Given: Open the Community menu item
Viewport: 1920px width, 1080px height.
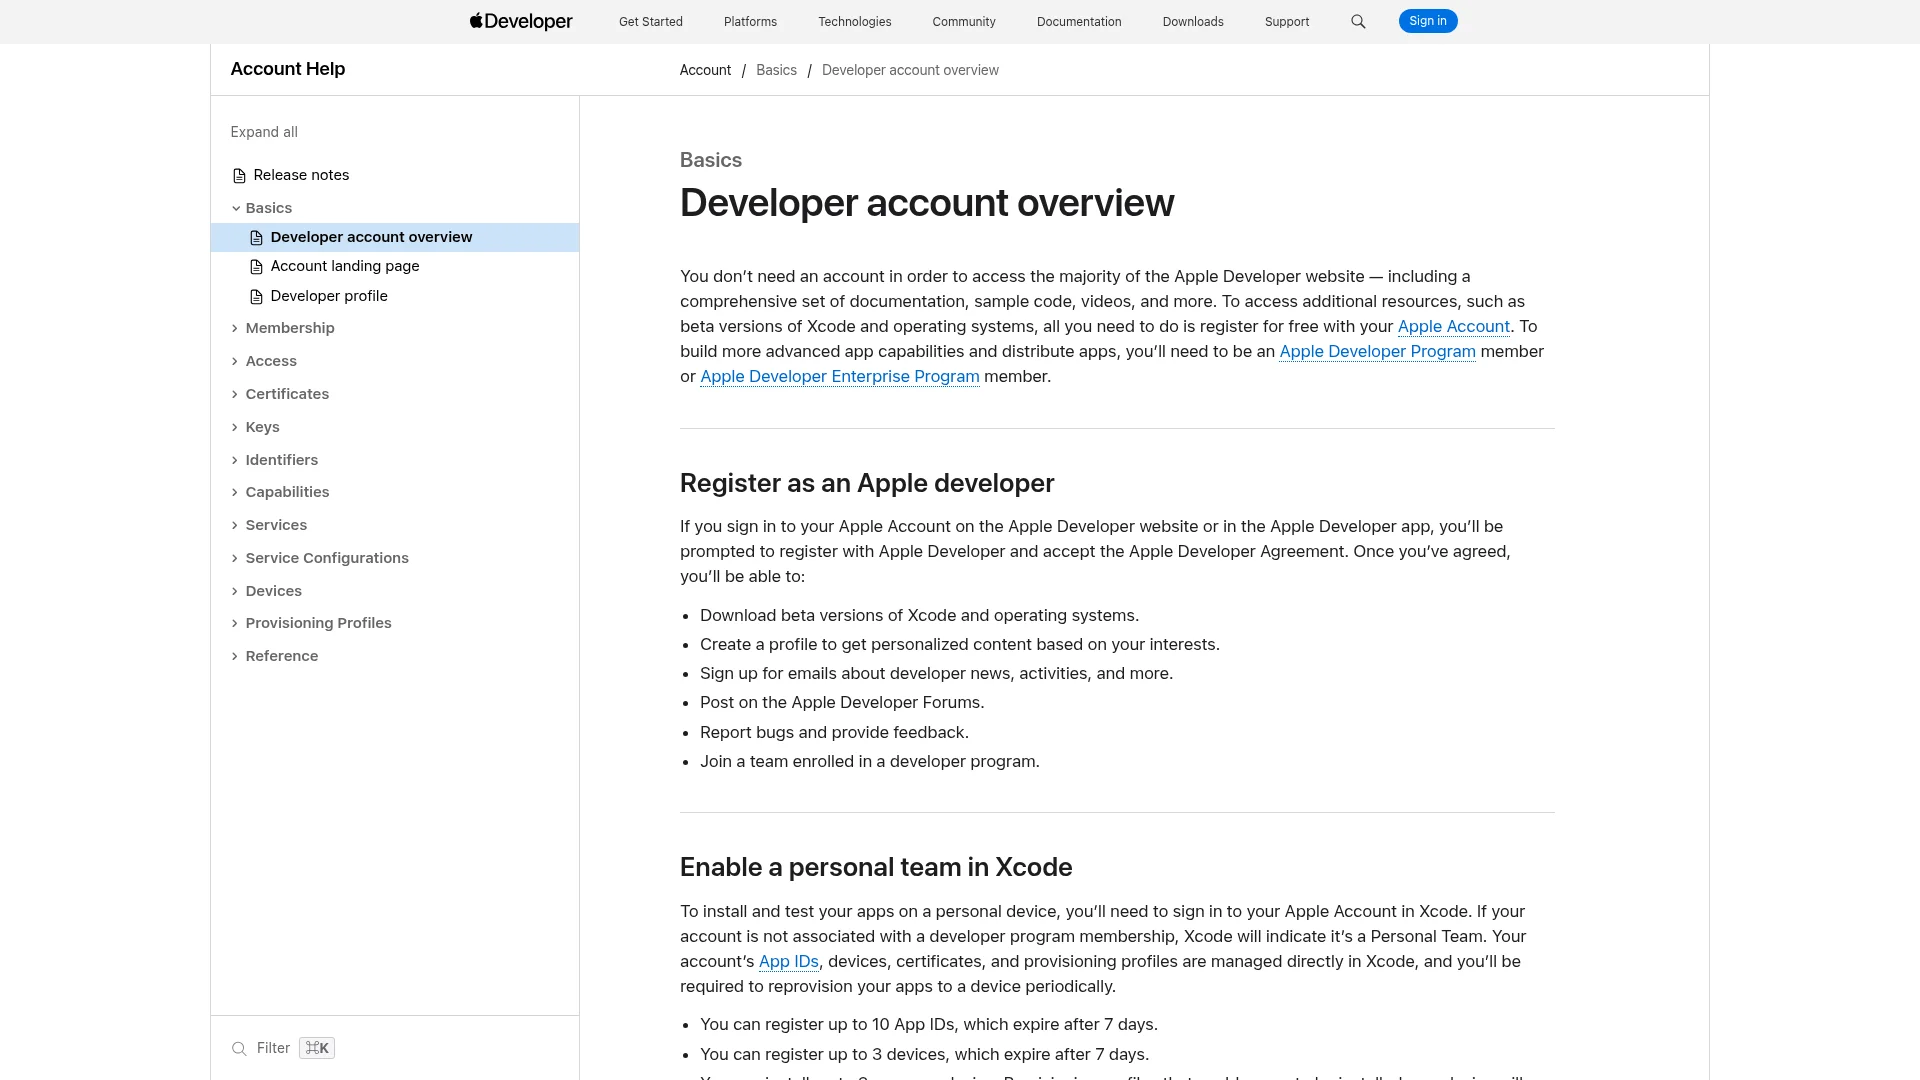Looking at the screenshot, I should pos(964,21).
